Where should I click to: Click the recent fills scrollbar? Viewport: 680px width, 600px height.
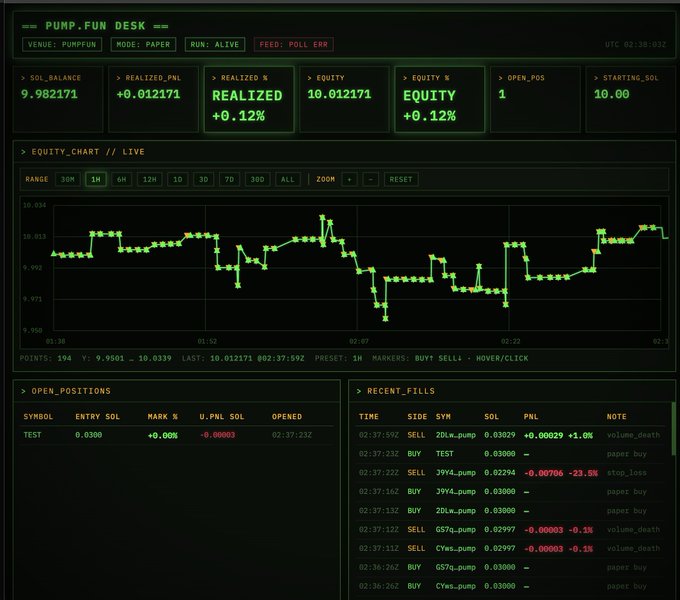coord(673,429)
